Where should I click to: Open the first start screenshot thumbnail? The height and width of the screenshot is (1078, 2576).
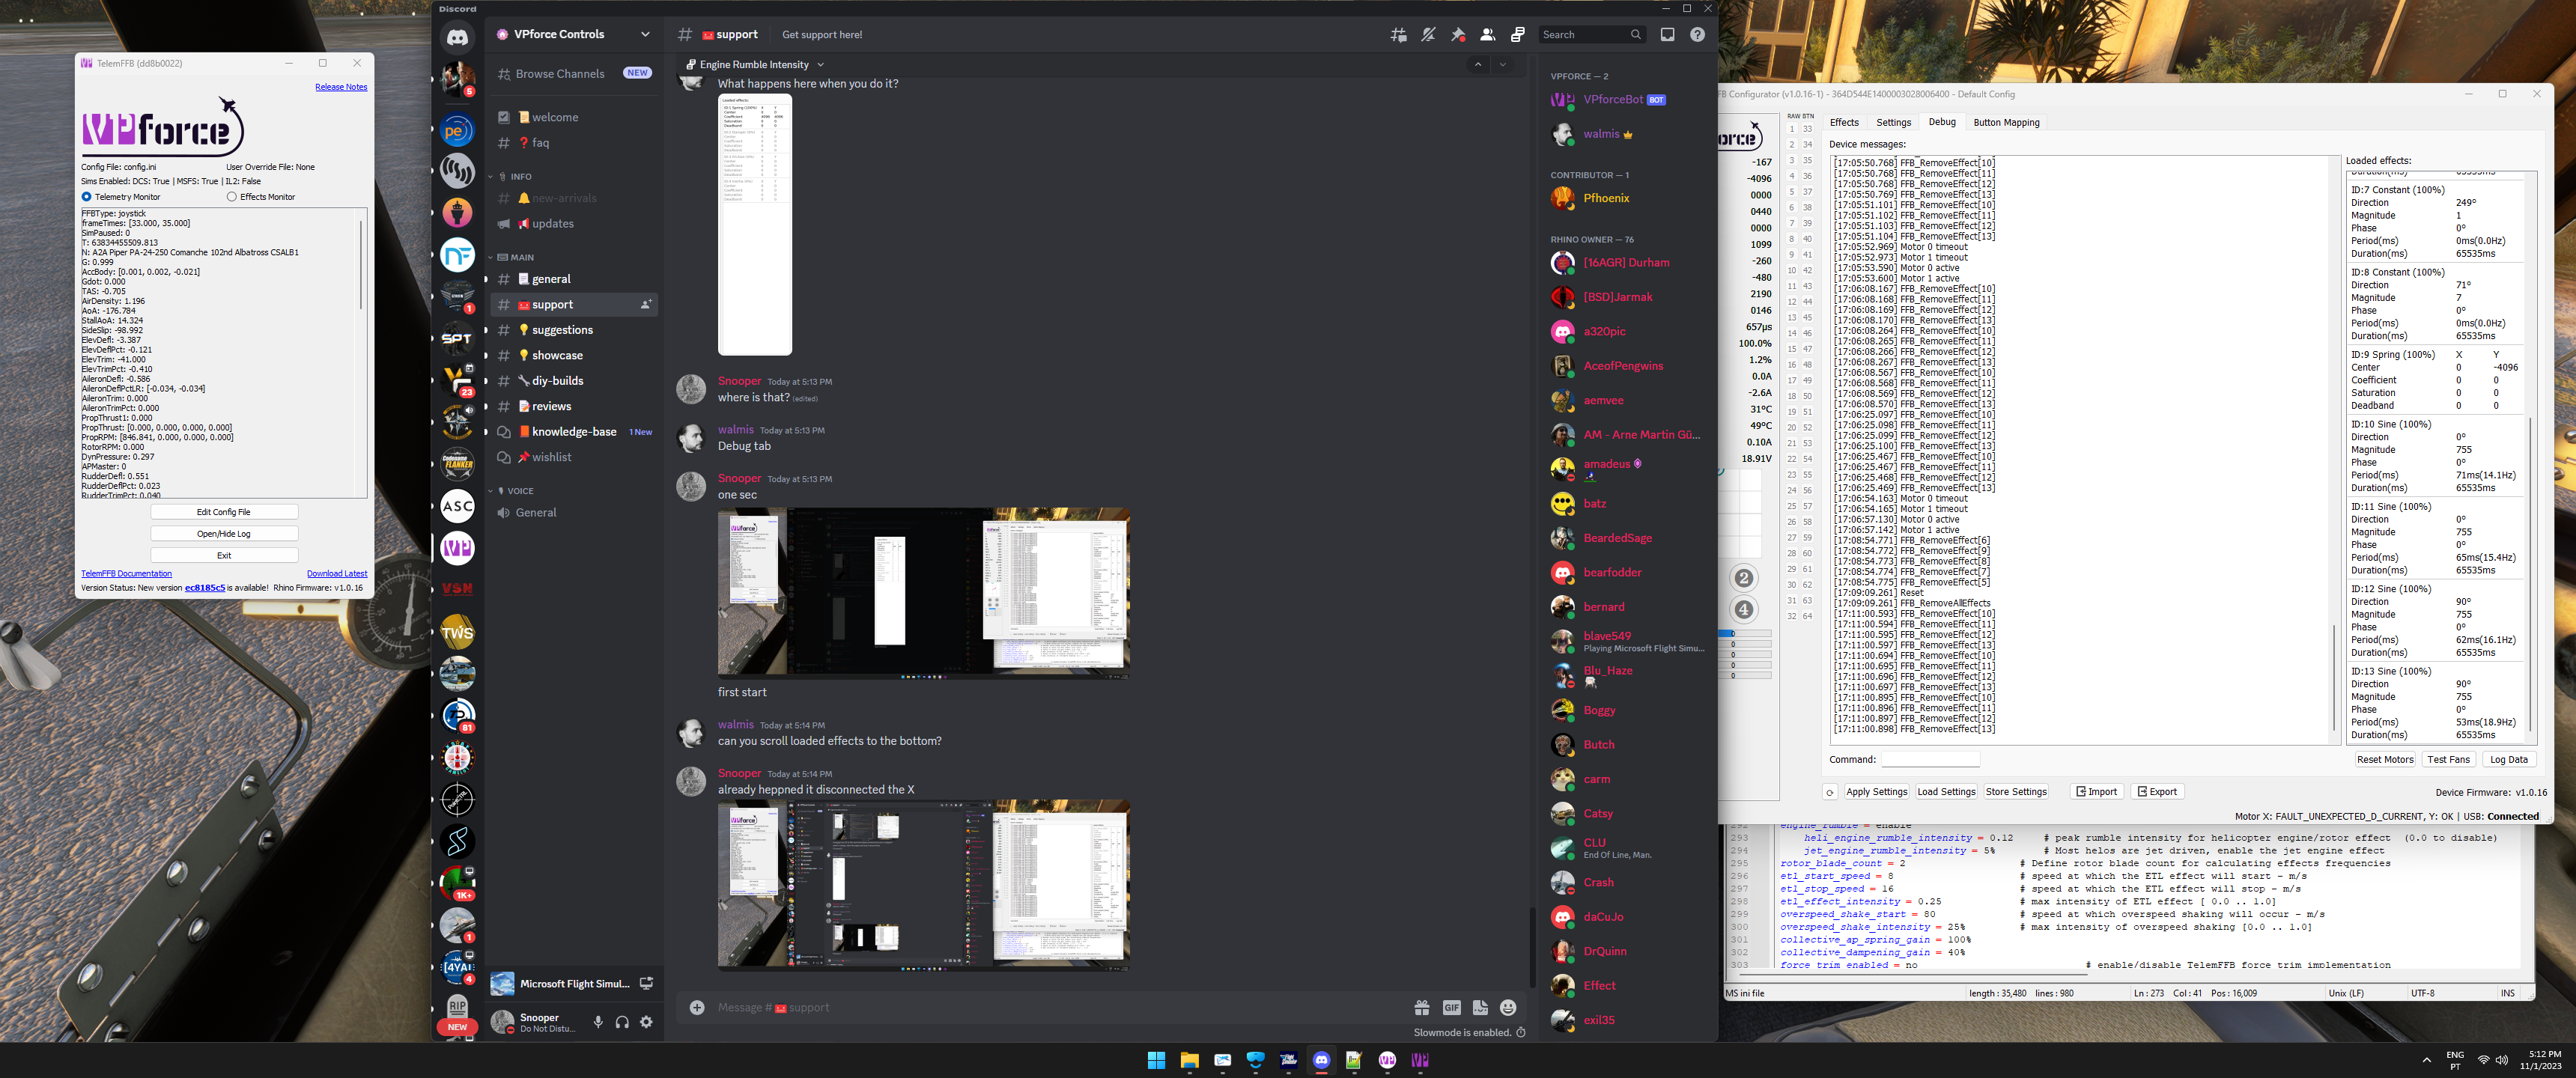pyautogui.click(x=923, y=592)
